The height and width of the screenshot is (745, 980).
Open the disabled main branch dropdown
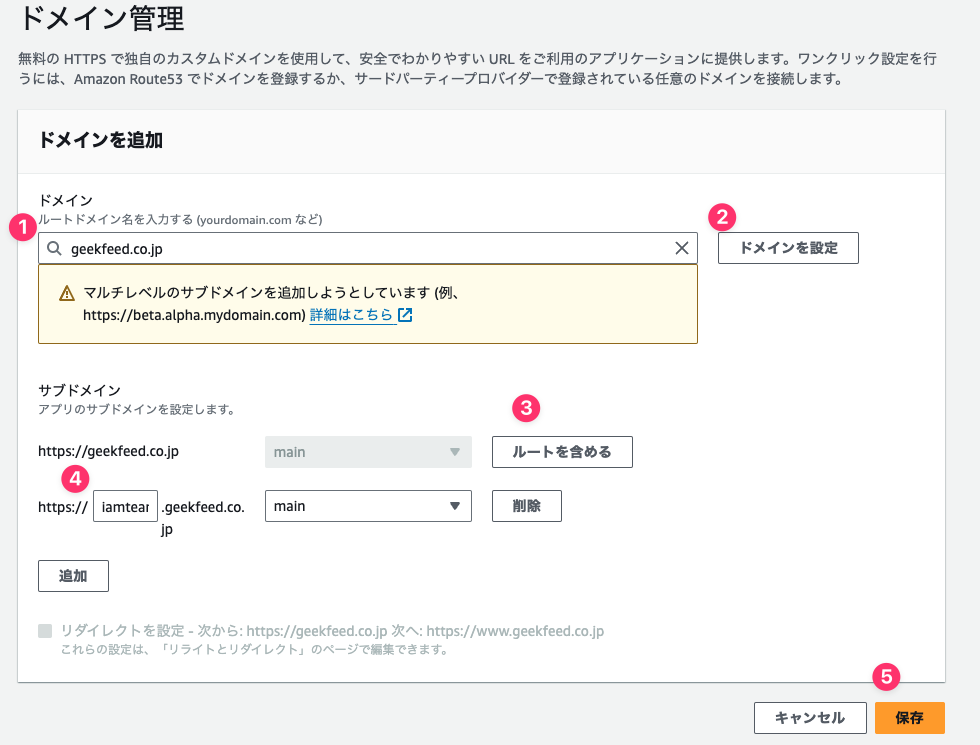coord(368,452)
